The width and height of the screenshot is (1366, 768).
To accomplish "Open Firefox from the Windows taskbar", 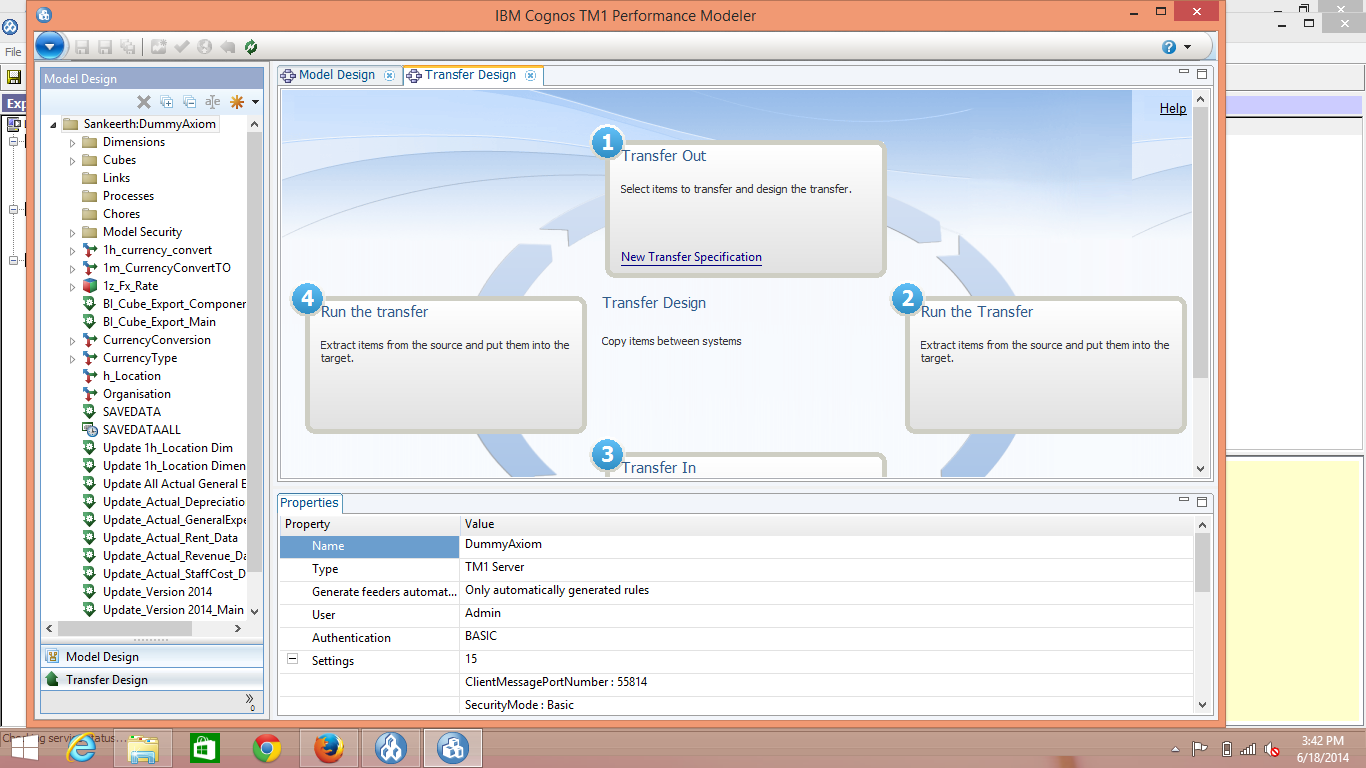I will tap(328, 748).
